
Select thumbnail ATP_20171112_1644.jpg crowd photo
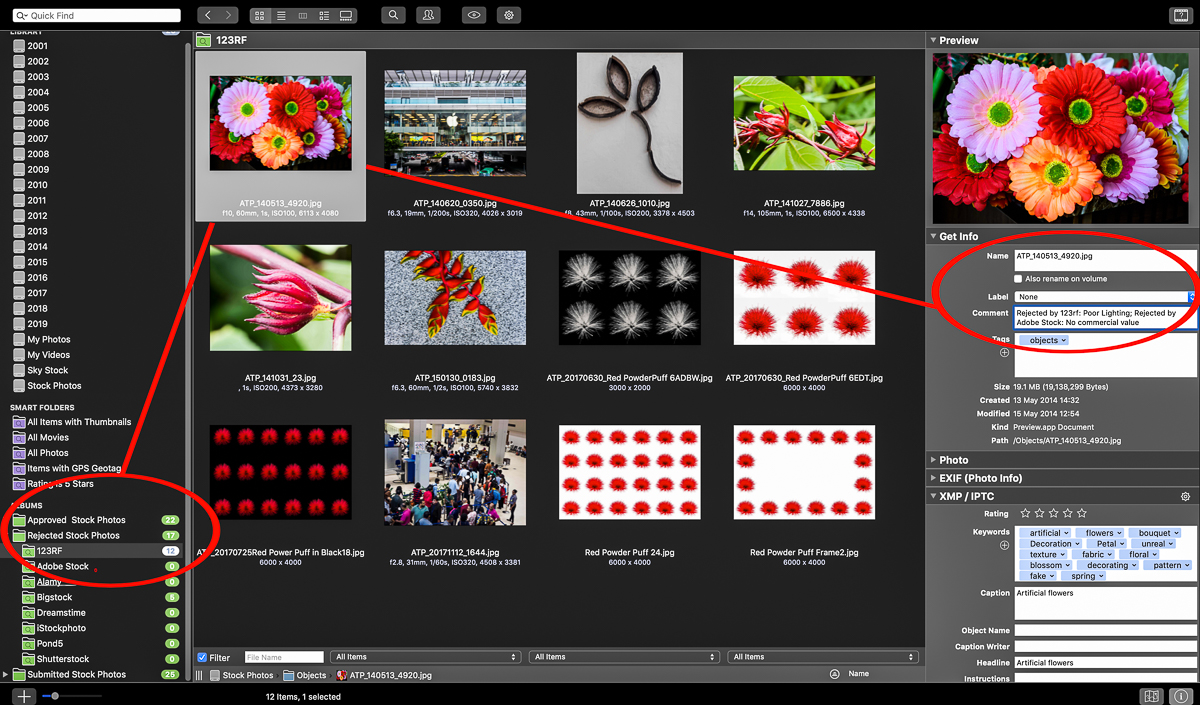point(455,472)
